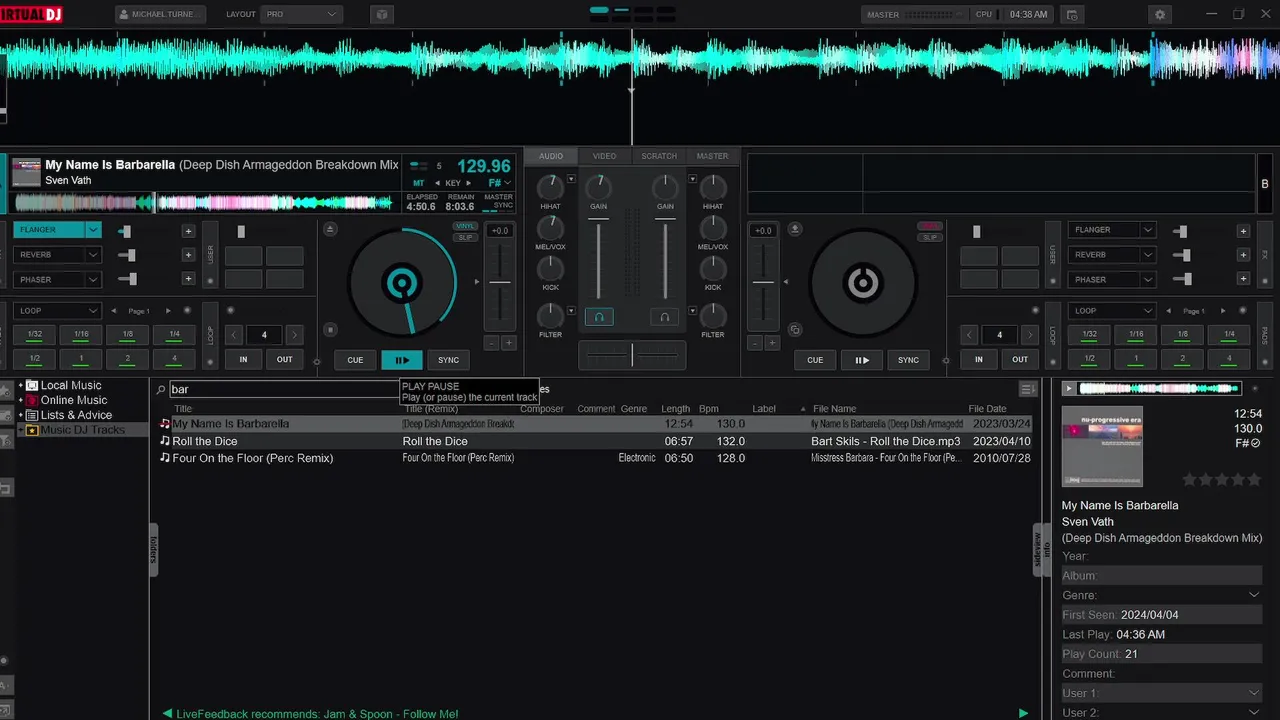Set loop OUT point on right deck
This screenshot has width=1280, height=720.
click(1020, 359)
